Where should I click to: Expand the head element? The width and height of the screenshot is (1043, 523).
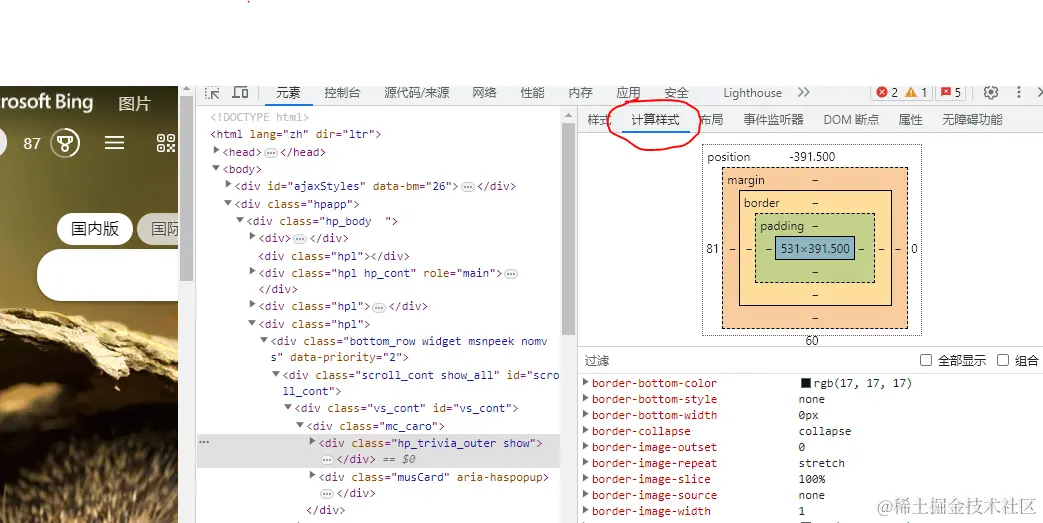pyautogui.click(x=216, y=151)
